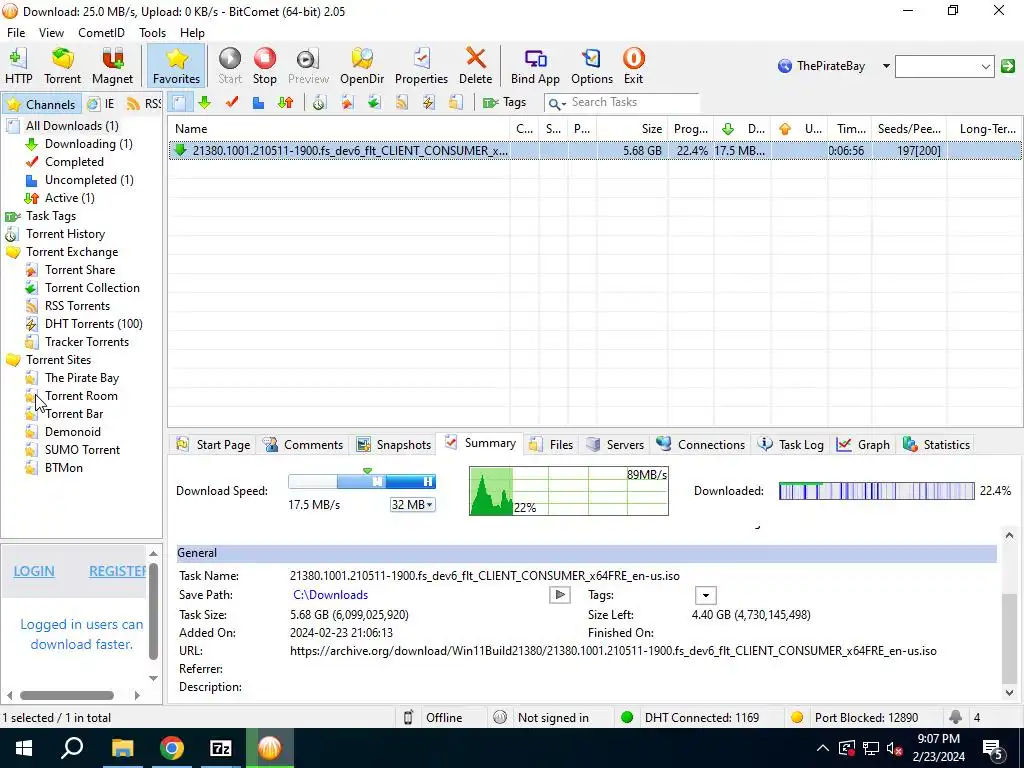Image resolution: width=1024 pixels, height=768 pixels.
Task: Open a Torrent file via toolbar
Action: (63, 66)
